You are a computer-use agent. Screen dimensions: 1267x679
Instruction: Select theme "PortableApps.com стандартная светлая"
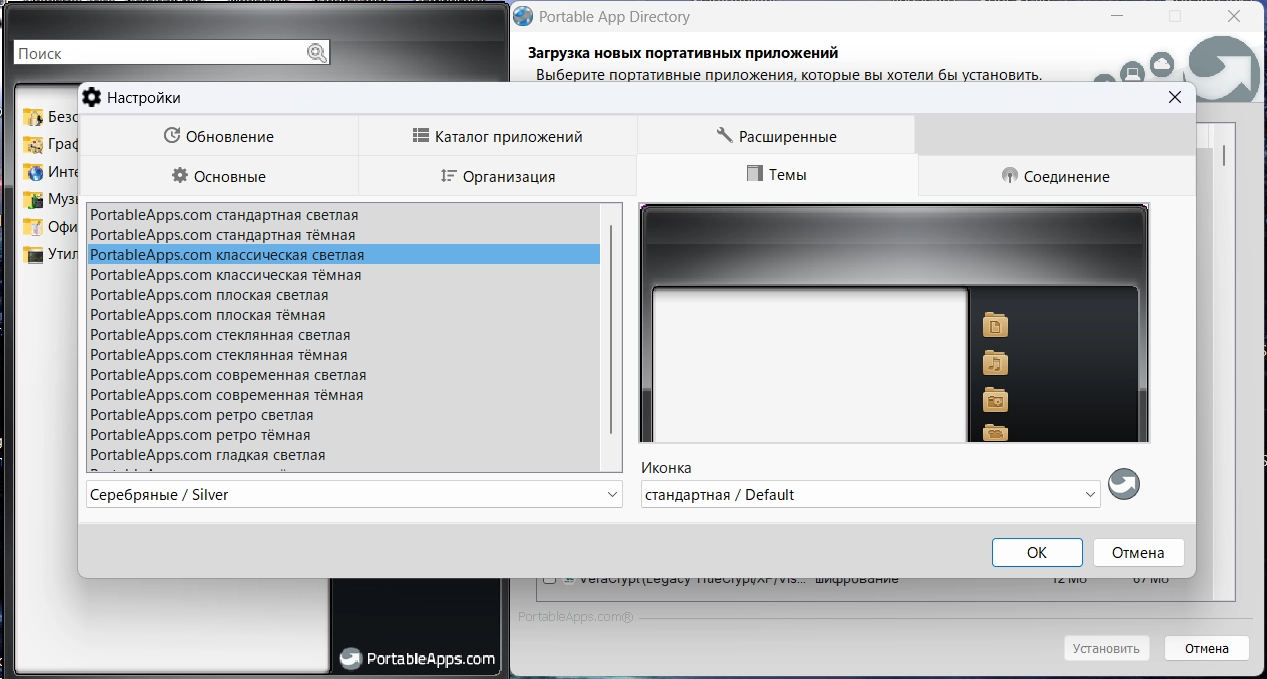click(x=344, y=215)
